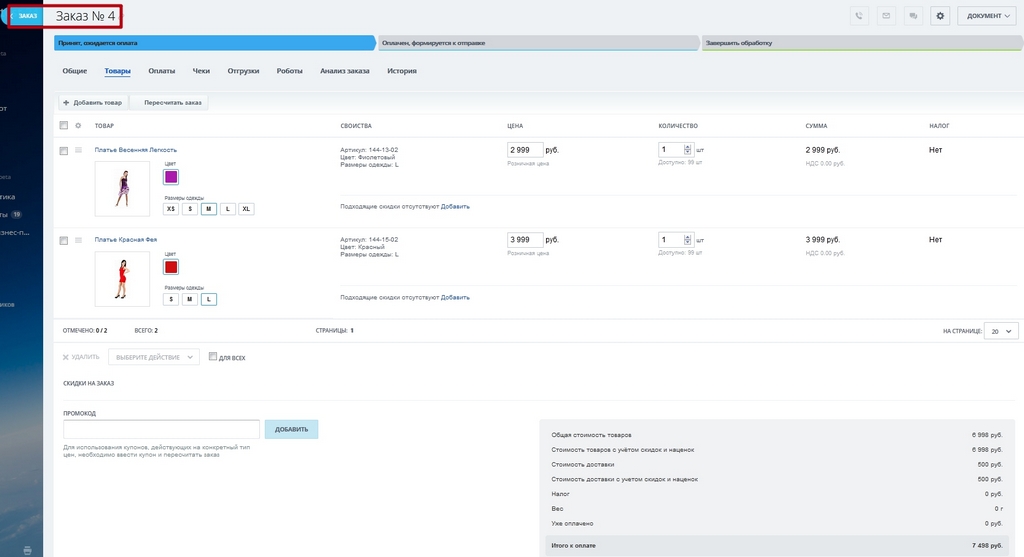This screenshot has height=557, width=1024.
Task: Open the chat messages icon
Action: (x=913, y=16)
